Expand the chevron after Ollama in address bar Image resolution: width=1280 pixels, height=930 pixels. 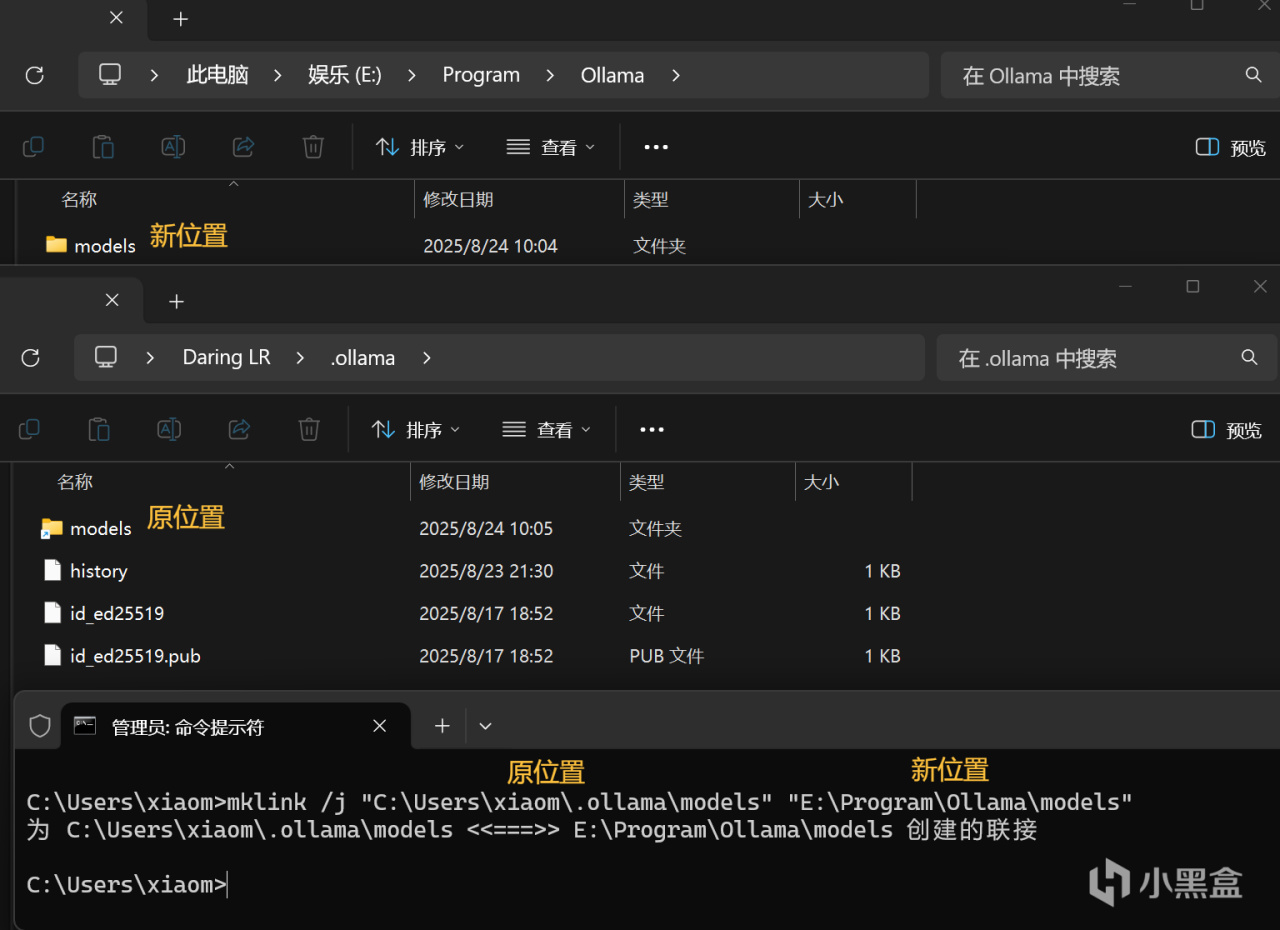tap(676, 75)
